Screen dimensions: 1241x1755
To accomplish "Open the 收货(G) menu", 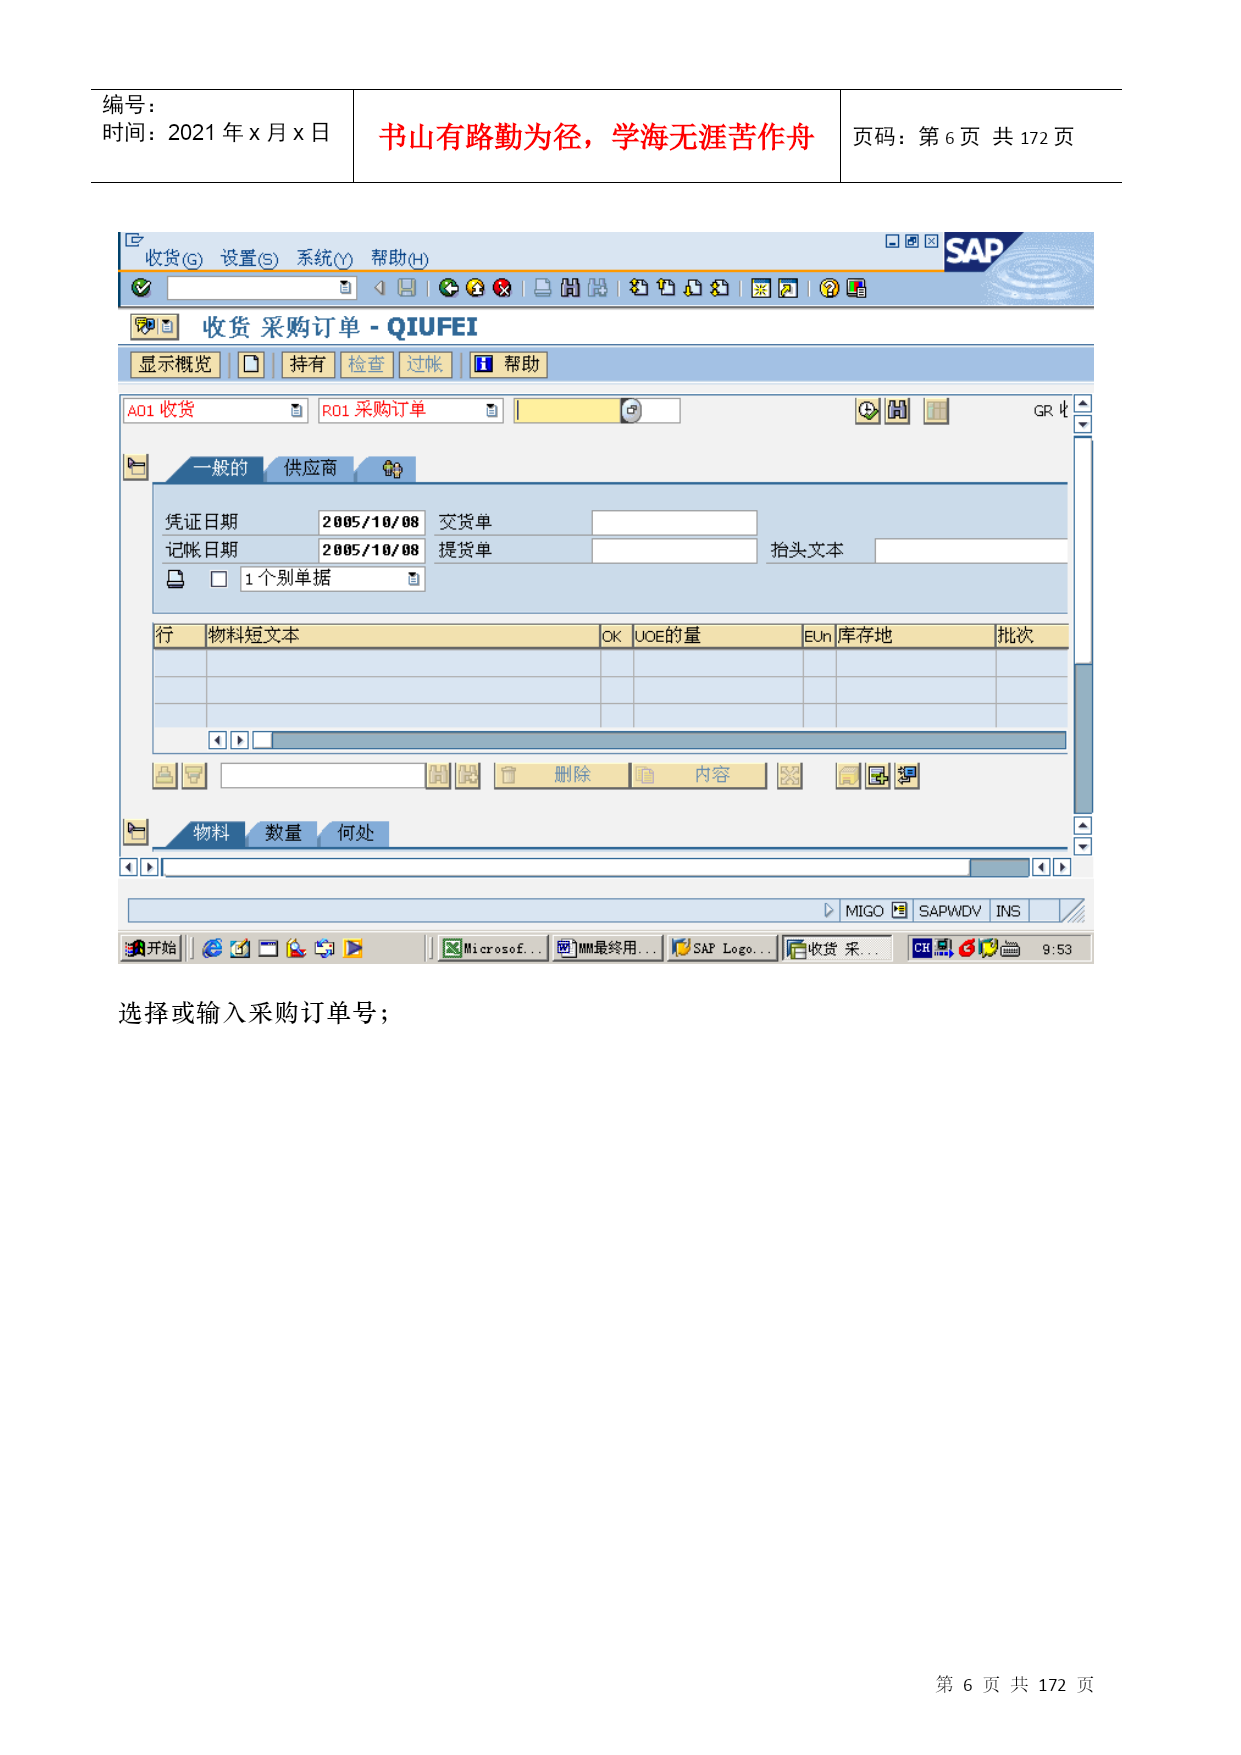I will [x=173, y=258].
